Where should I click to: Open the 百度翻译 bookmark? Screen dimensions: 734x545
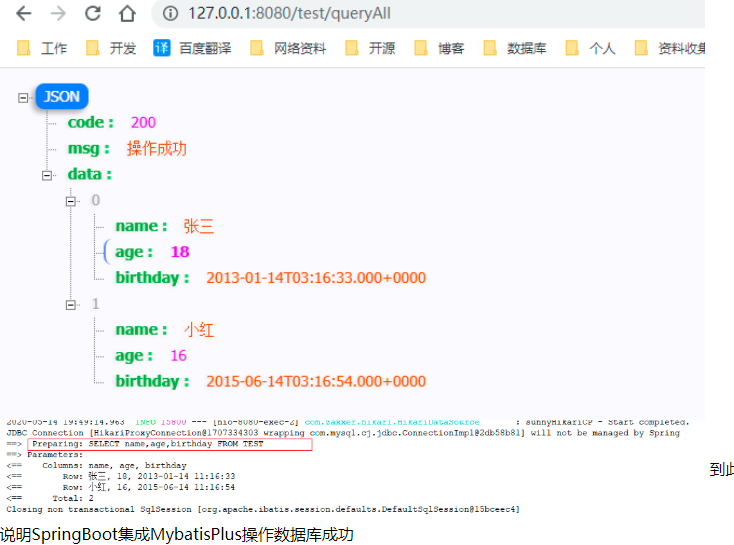coord(192,48)
